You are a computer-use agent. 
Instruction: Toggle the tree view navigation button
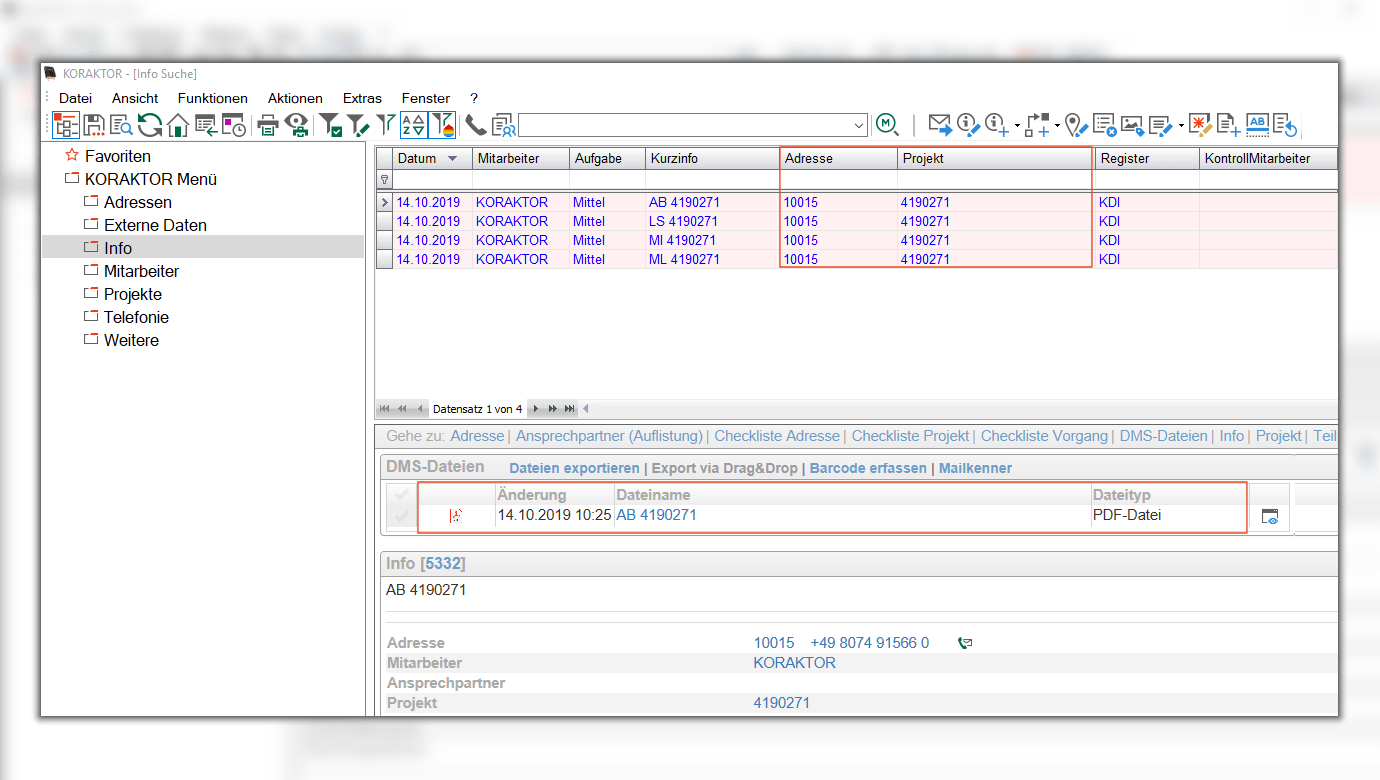point(66,125)
